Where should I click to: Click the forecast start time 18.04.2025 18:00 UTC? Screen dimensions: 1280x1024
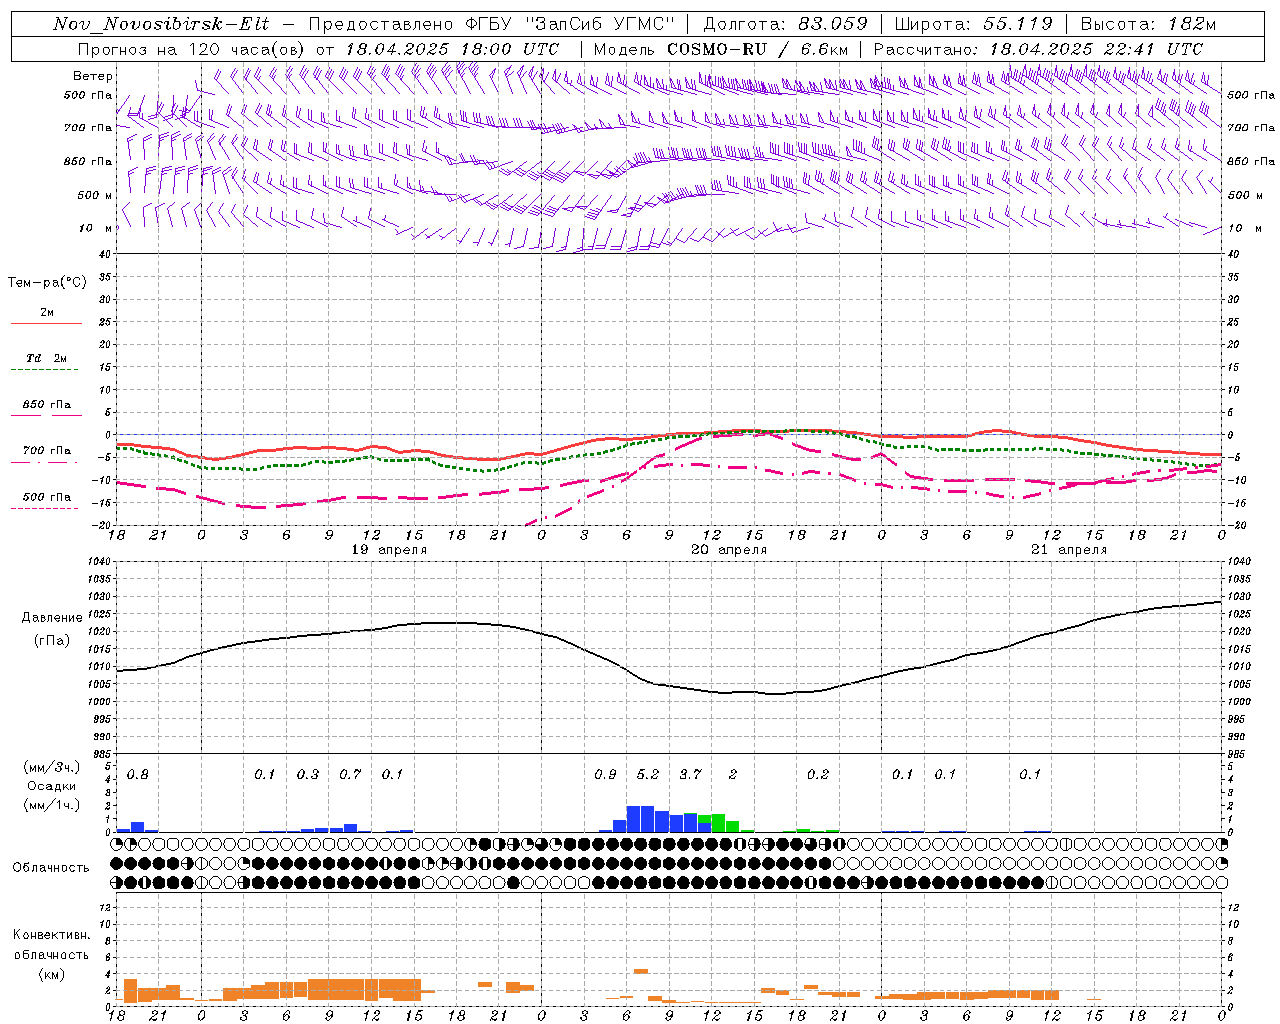pyautogui.click(x=452, y=49)
